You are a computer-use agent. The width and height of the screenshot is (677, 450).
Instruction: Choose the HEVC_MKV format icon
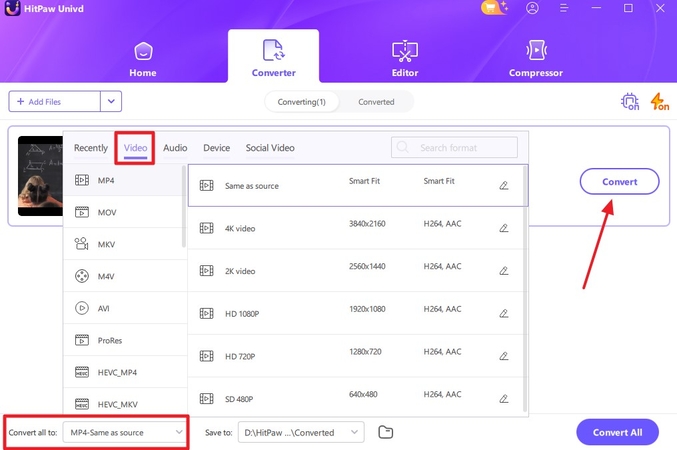coord(82,404)
